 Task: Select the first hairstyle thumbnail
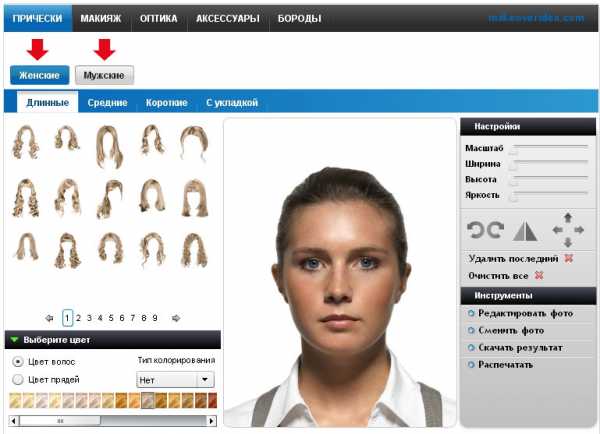(24, 143)
